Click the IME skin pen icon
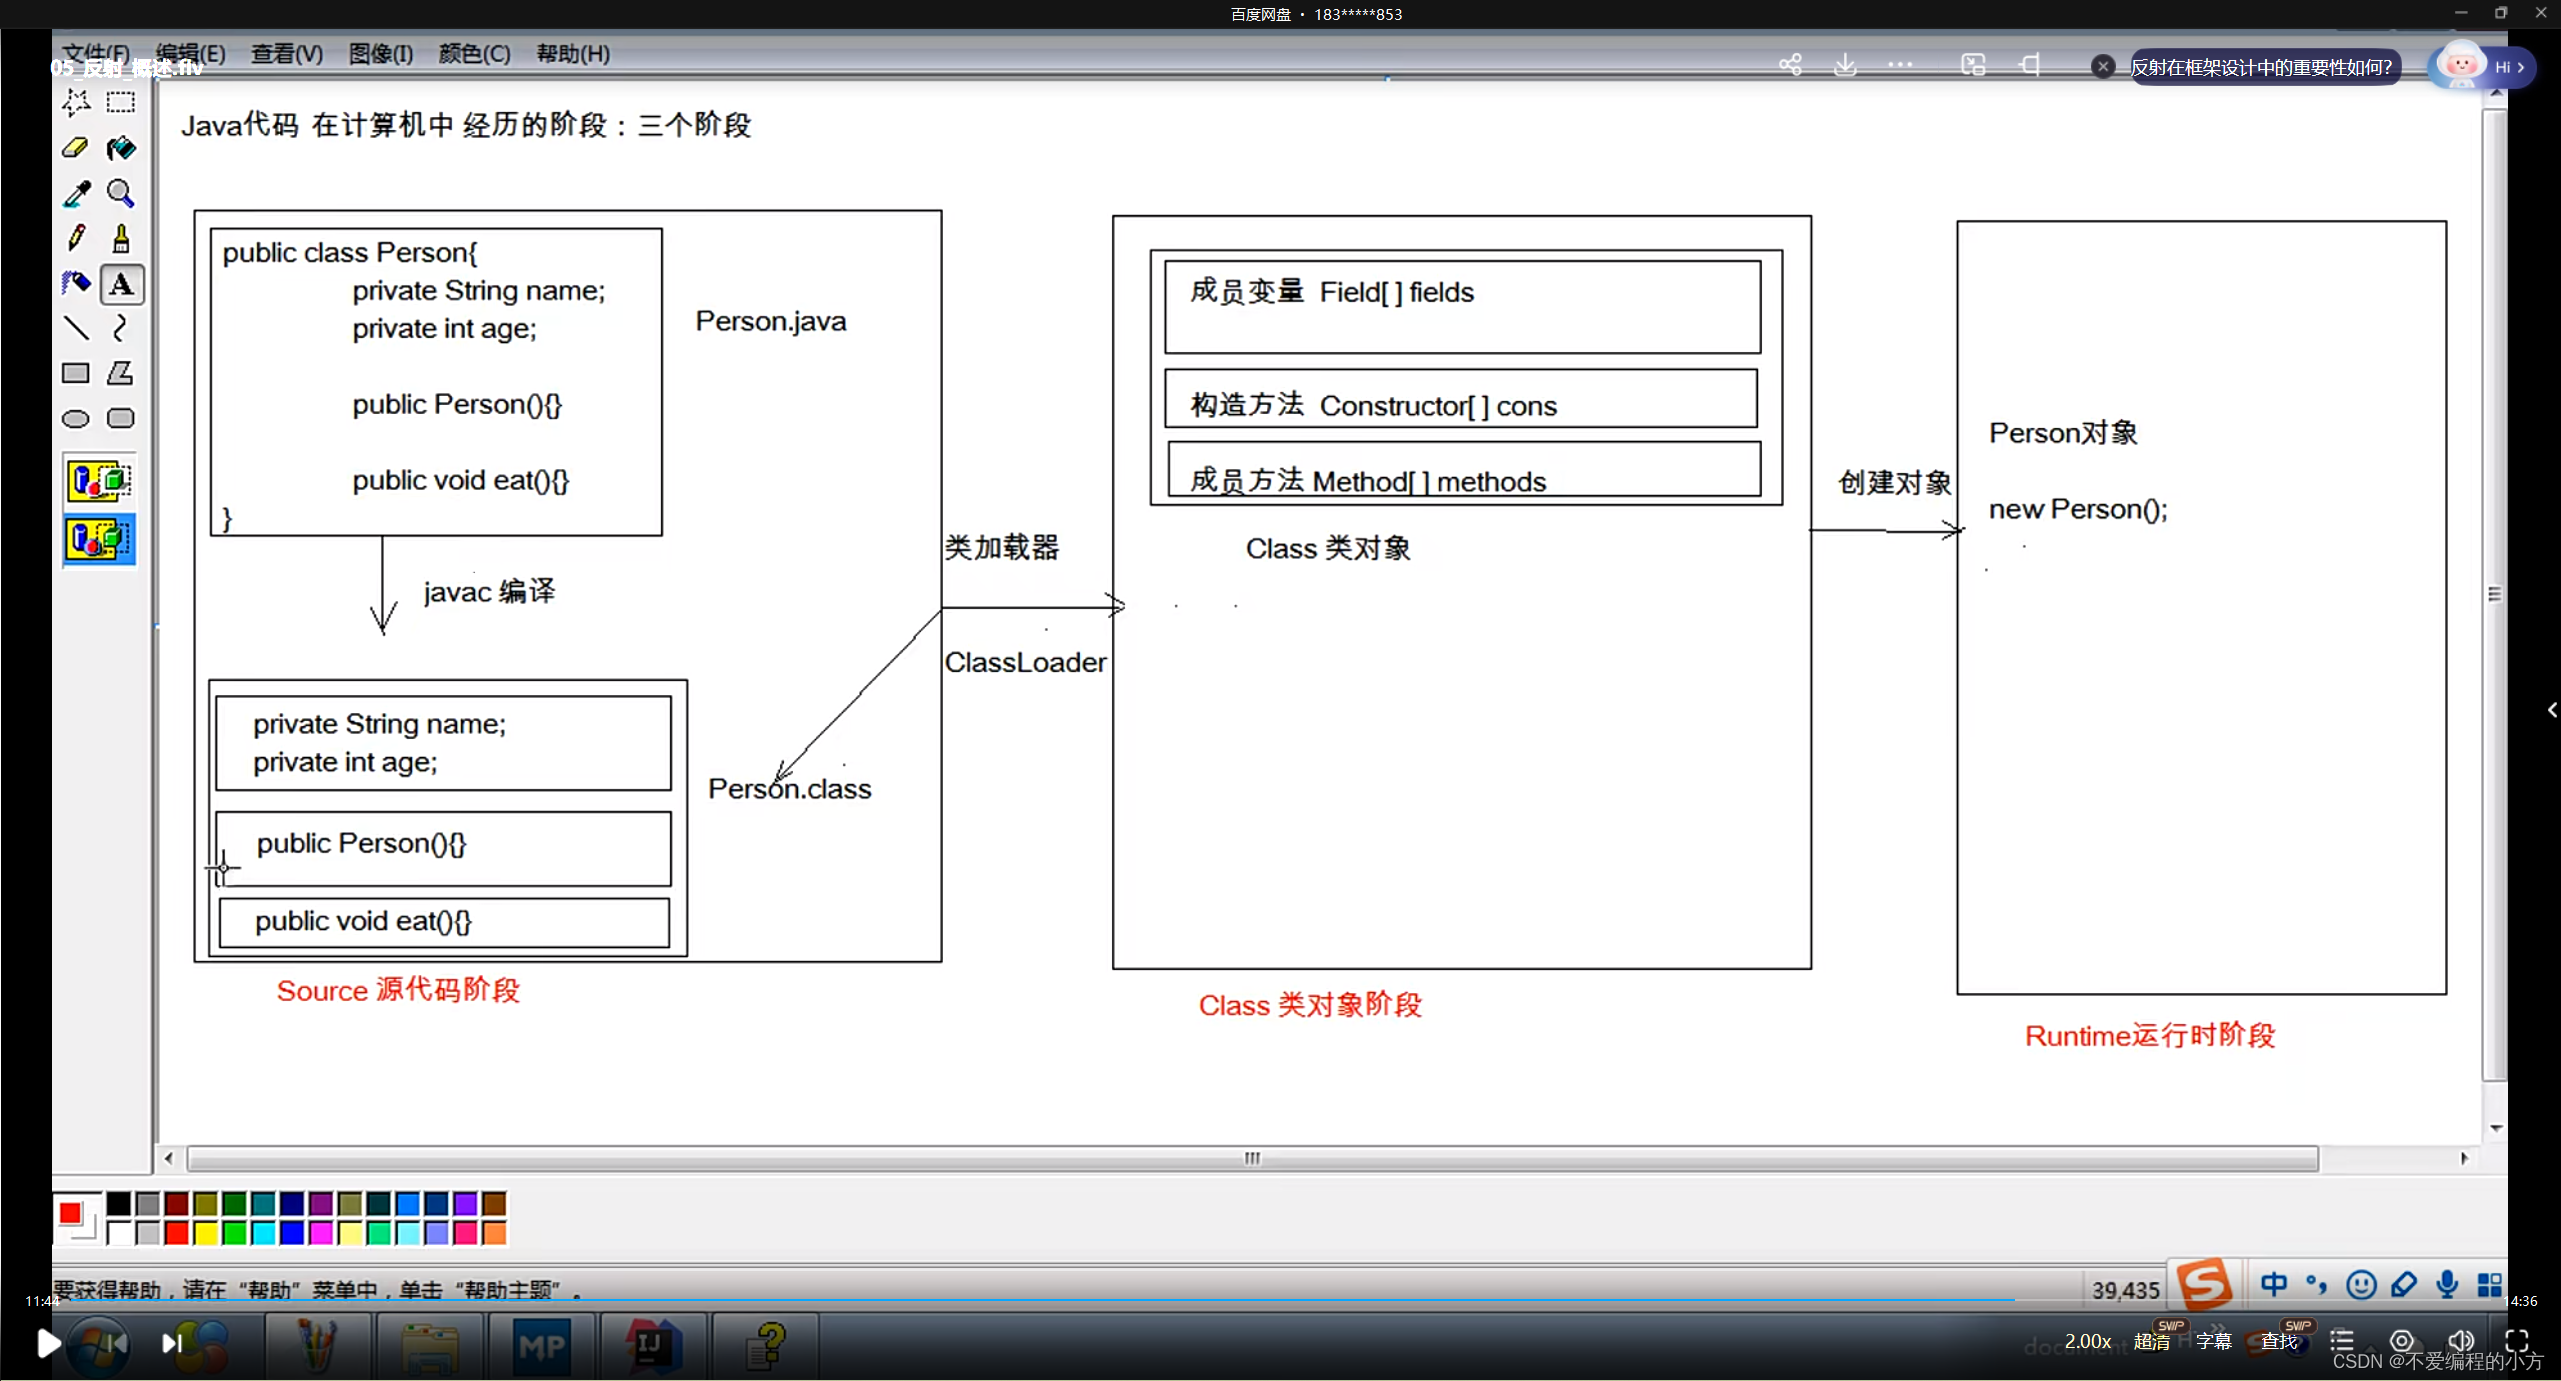The width and height of the screenshot is (2561, 1381). point(2404,1285)
